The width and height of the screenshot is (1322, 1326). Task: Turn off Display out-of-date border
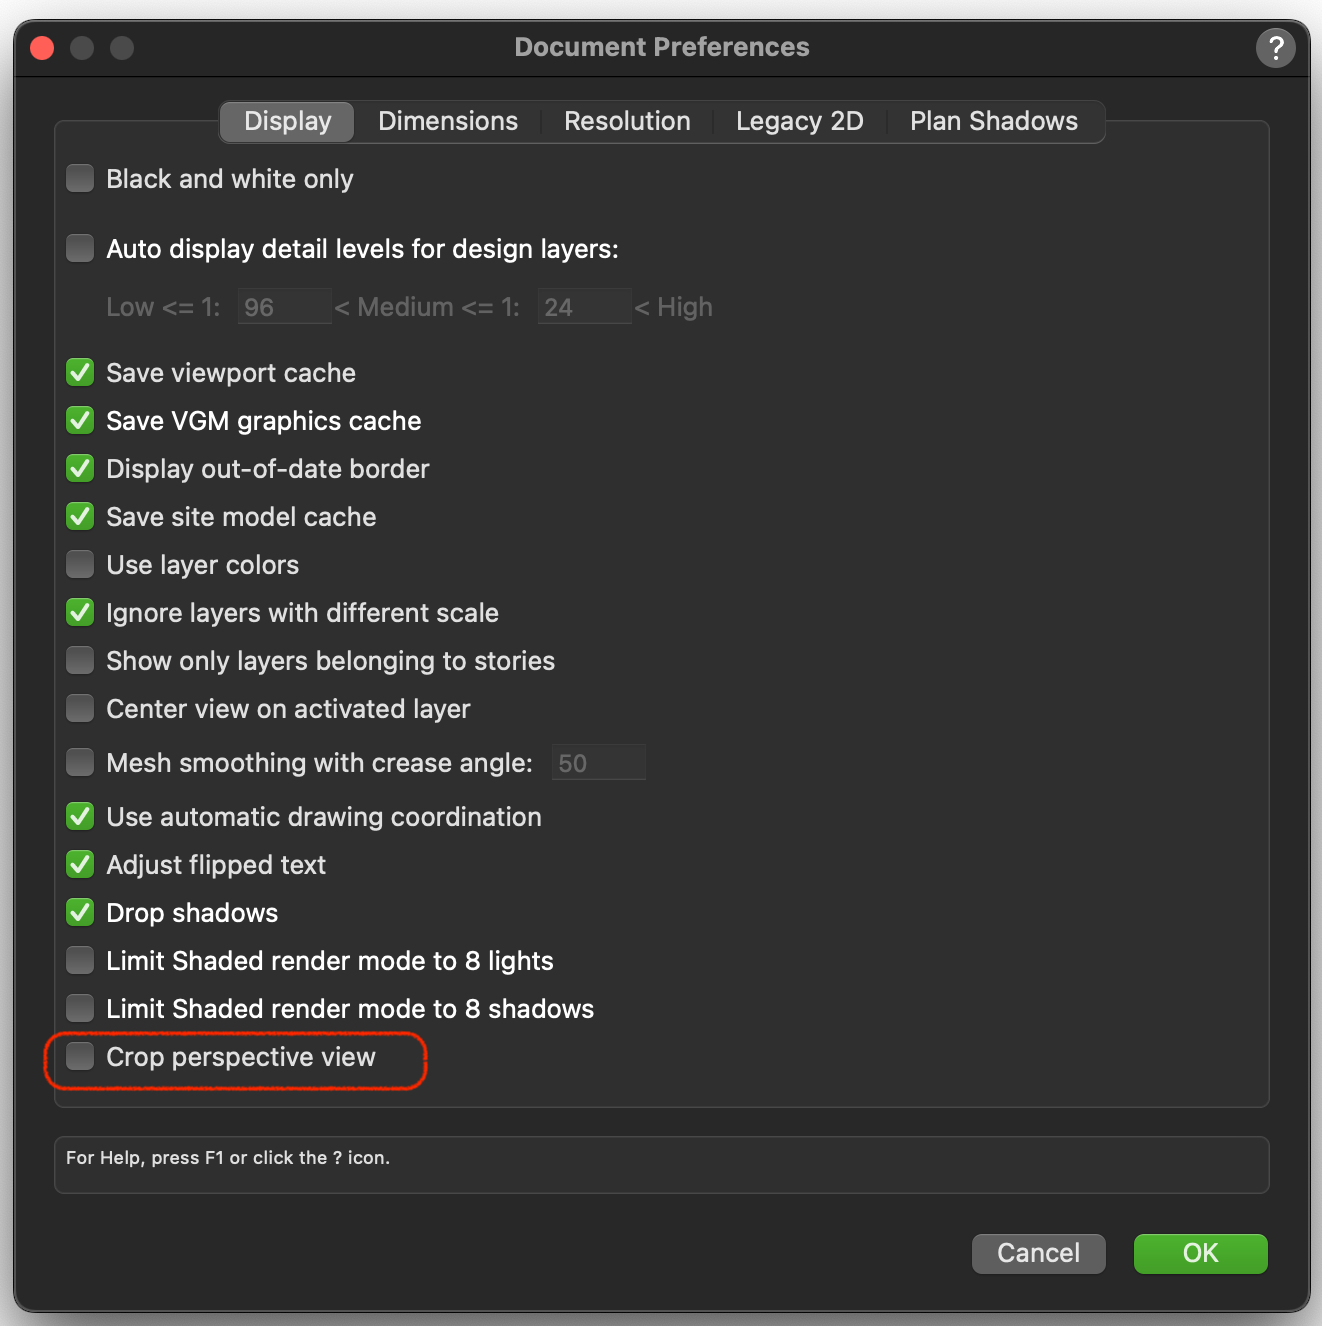80,469
